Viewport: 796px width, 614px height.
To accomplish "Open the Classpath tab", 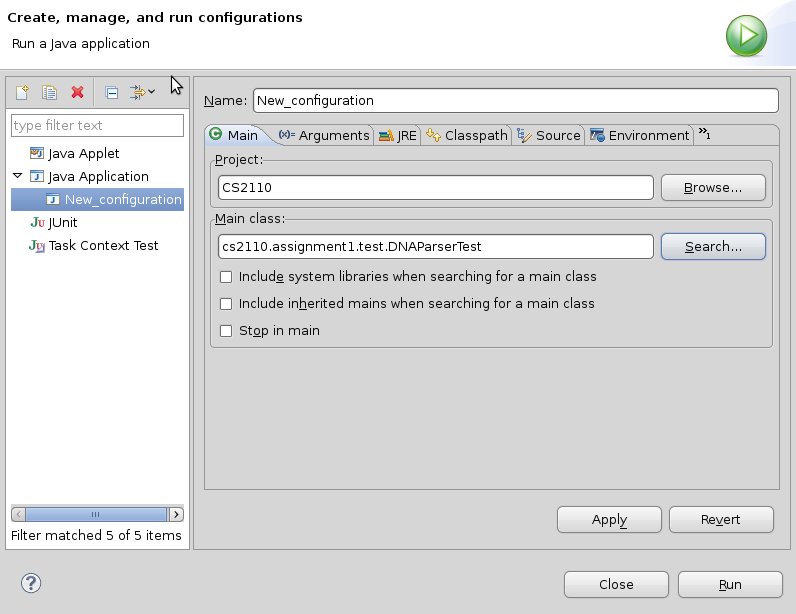I will click(467, 135).
